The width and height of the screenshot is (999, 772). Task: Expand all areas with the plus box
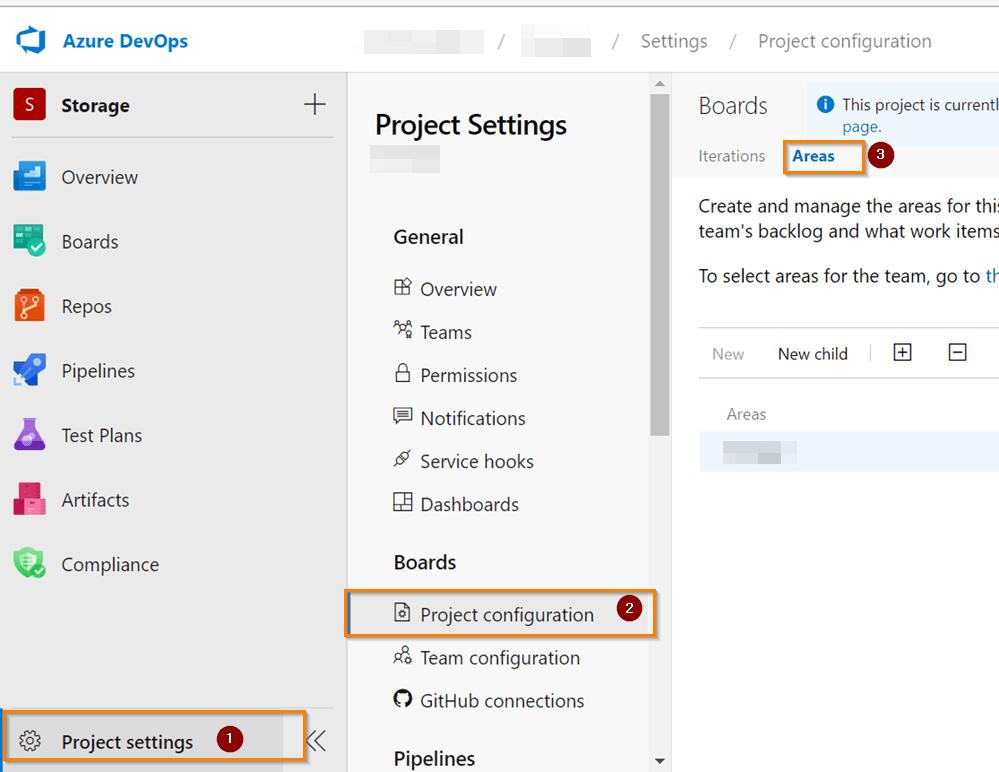click(x=902, y=352)
